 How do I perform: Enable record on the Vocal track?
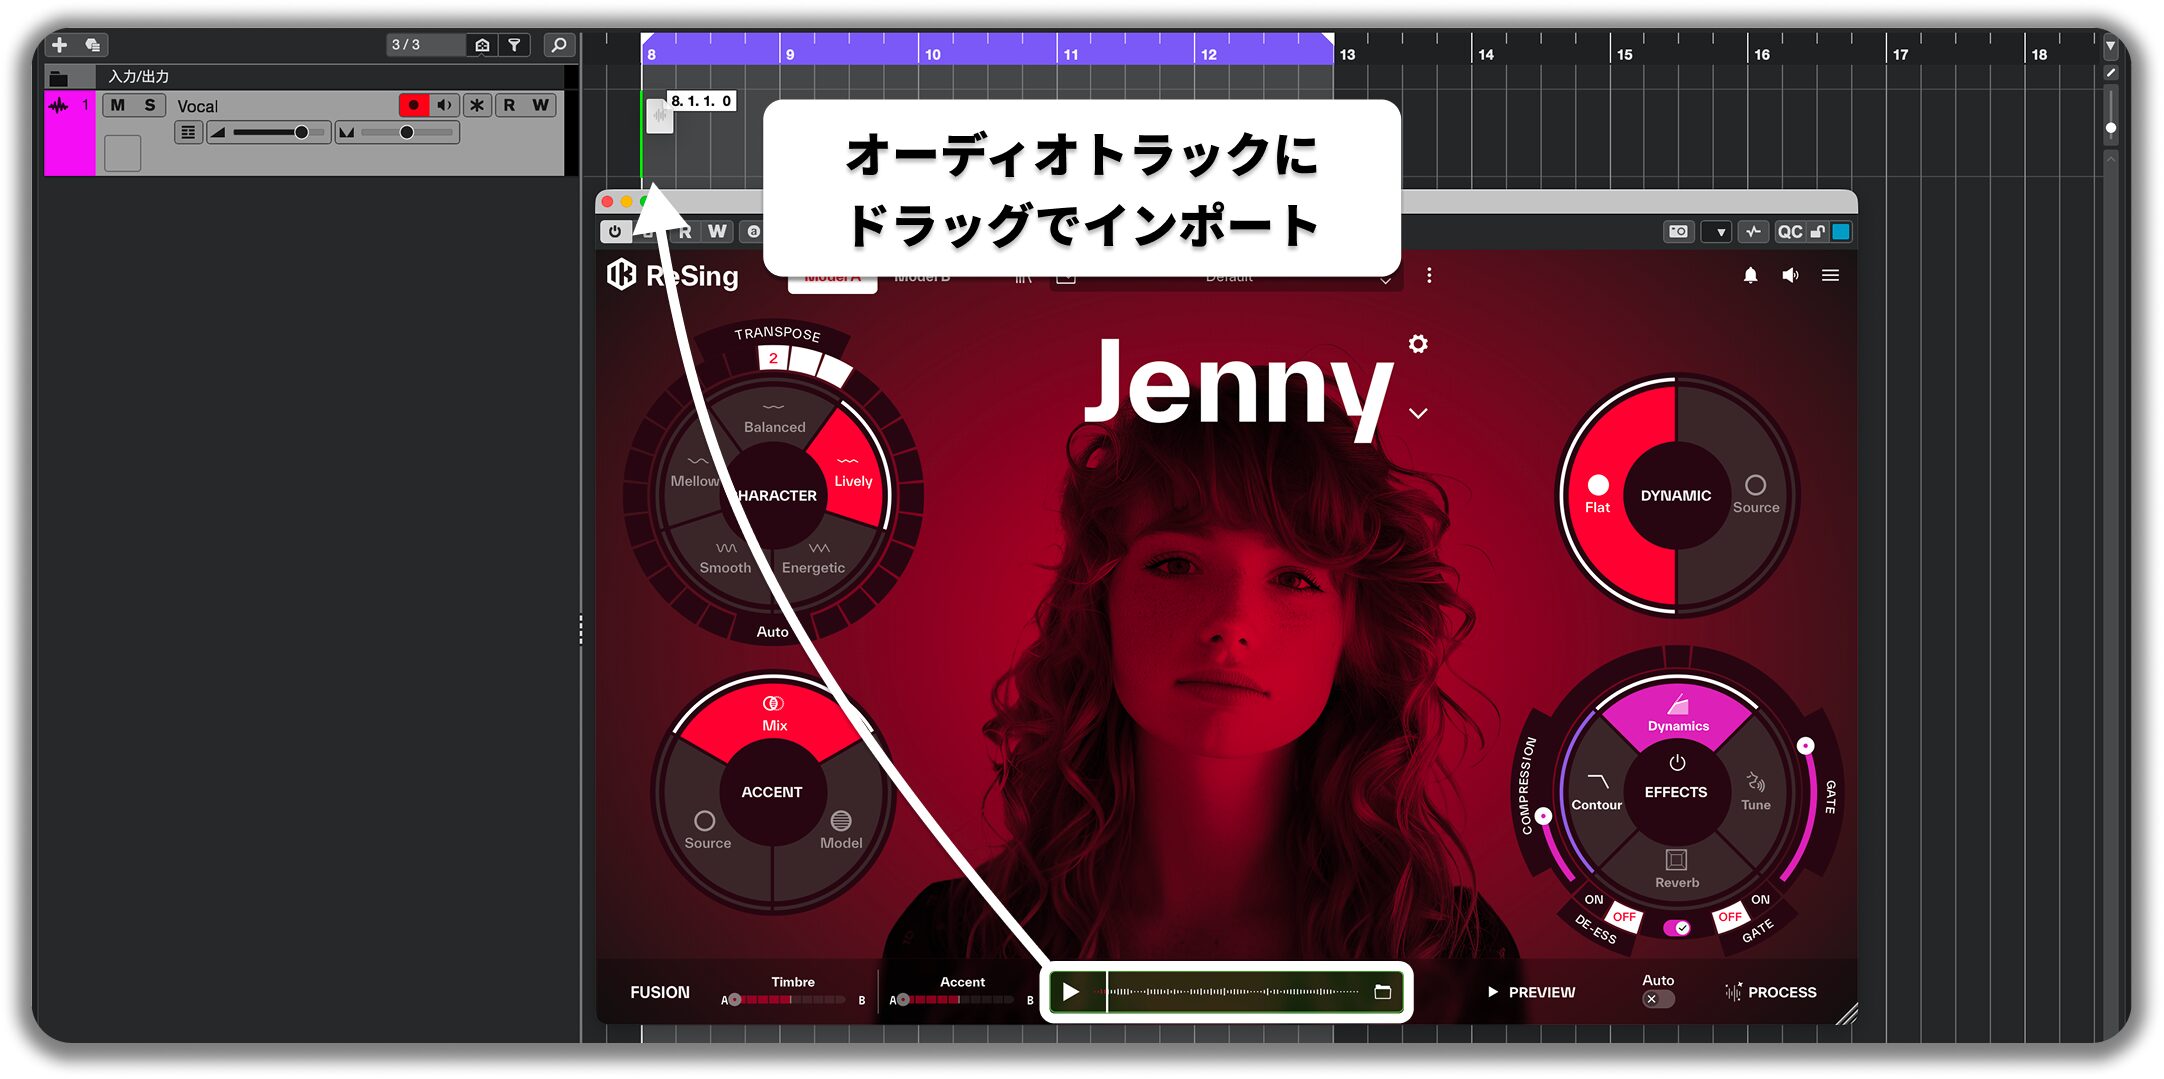click(413, 105)
